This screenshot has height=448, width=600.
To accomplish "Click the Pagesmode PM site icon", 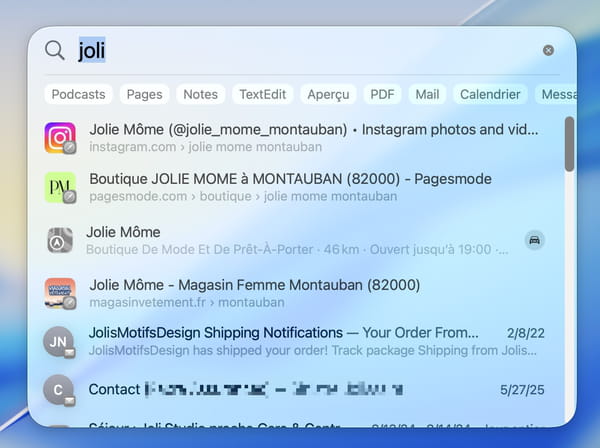I will (60, 188).
